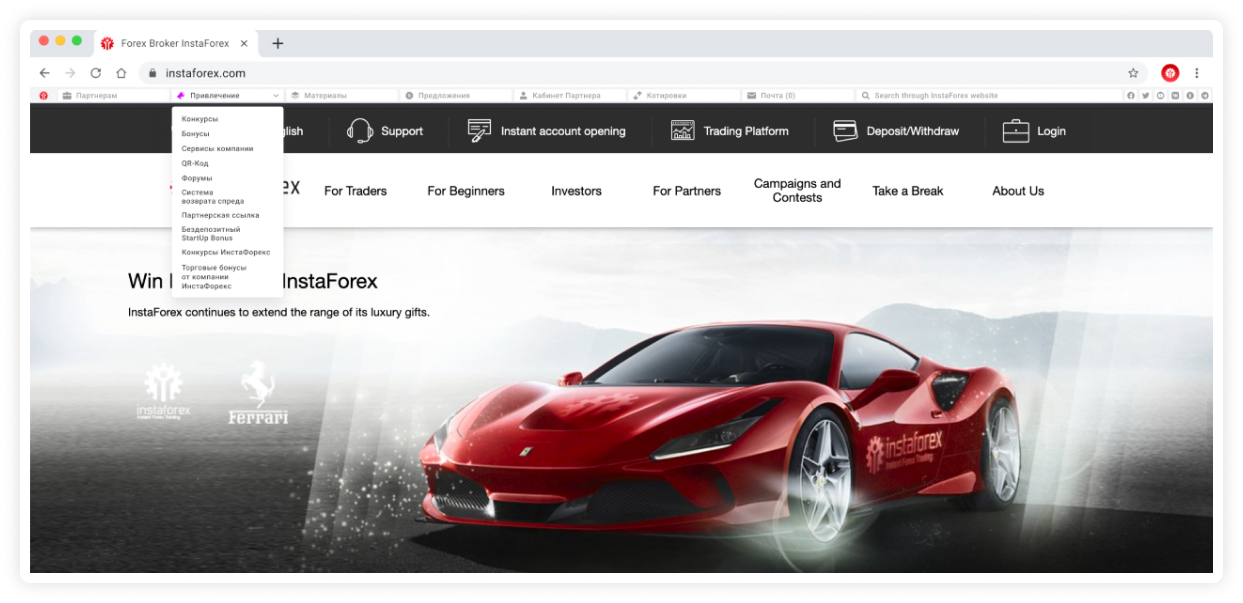Select Партнерская ссылка menu entry
Viewport: 1243px width, 603px height.
[x=220, y=215]
